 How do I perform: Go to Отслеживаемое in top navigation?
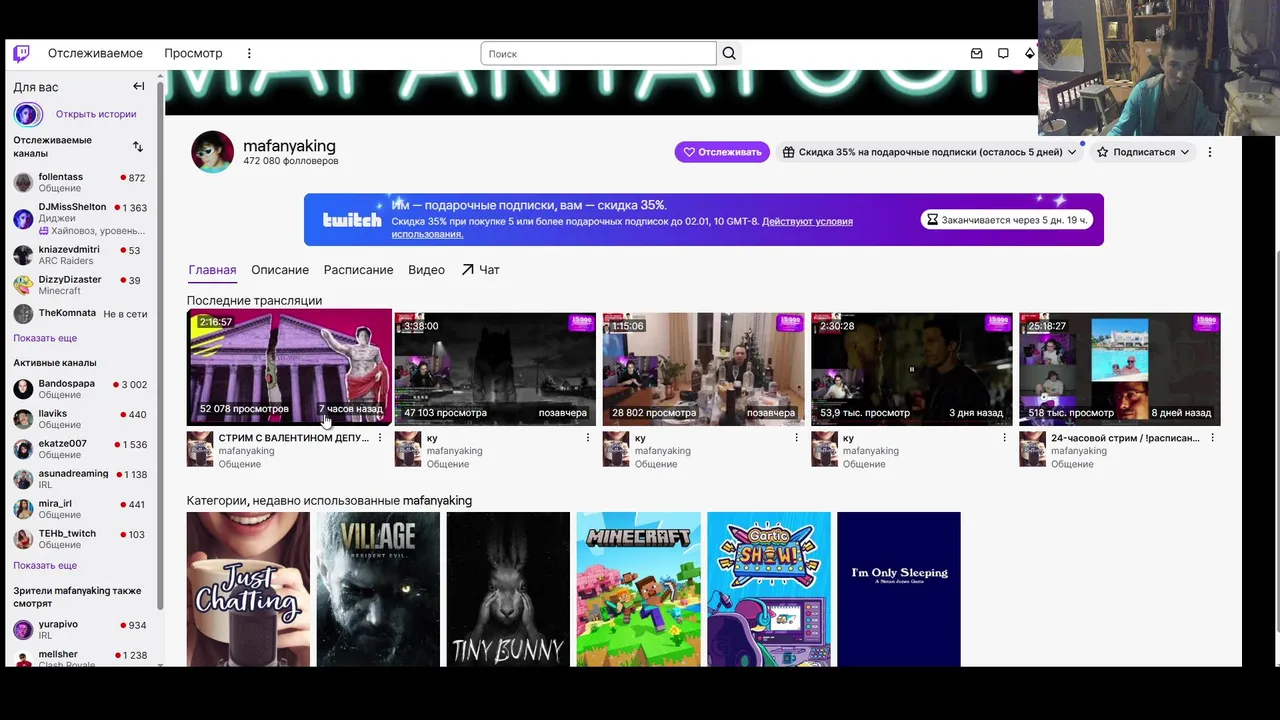click(x=95, y=53)
